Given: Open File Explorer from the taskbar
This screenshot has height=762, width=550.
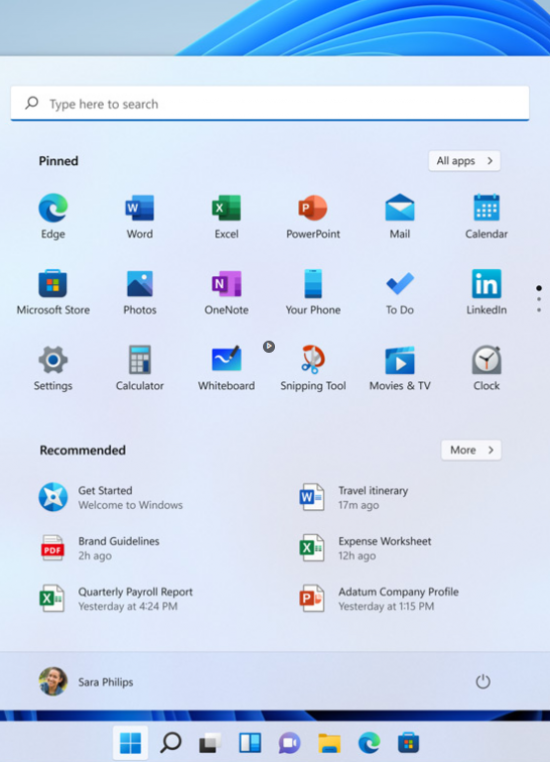Looking at the screenshot, I should tap(329, 743).
